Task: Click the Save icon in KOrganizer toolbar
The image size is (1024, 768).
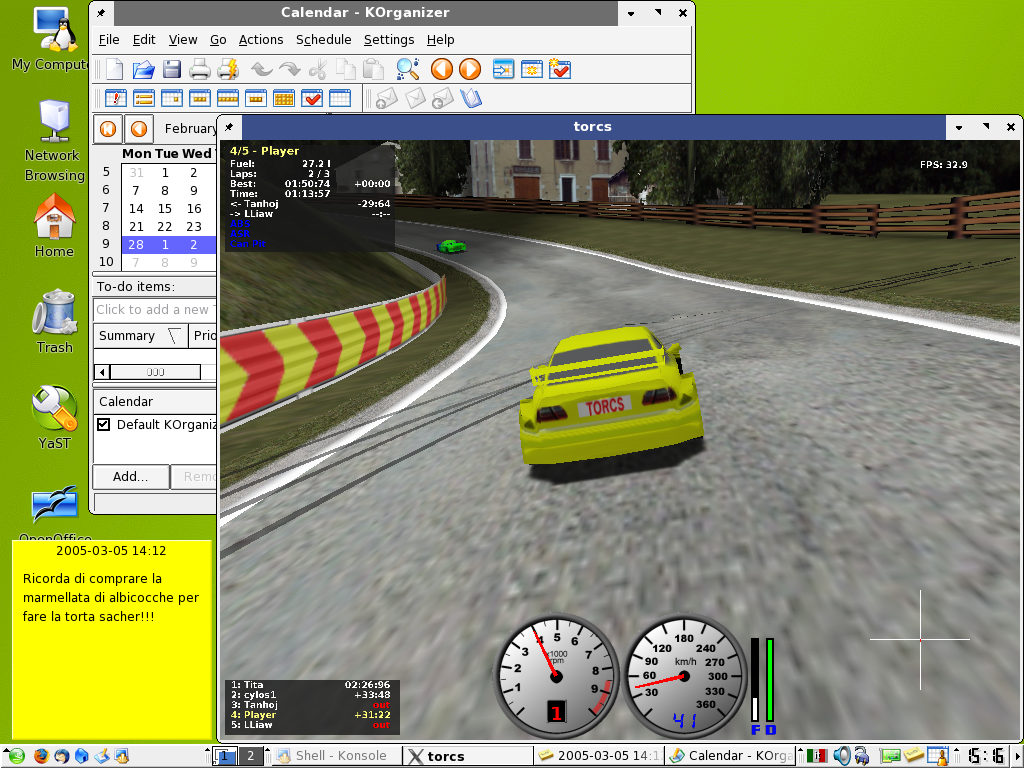Action: (171, 69)
